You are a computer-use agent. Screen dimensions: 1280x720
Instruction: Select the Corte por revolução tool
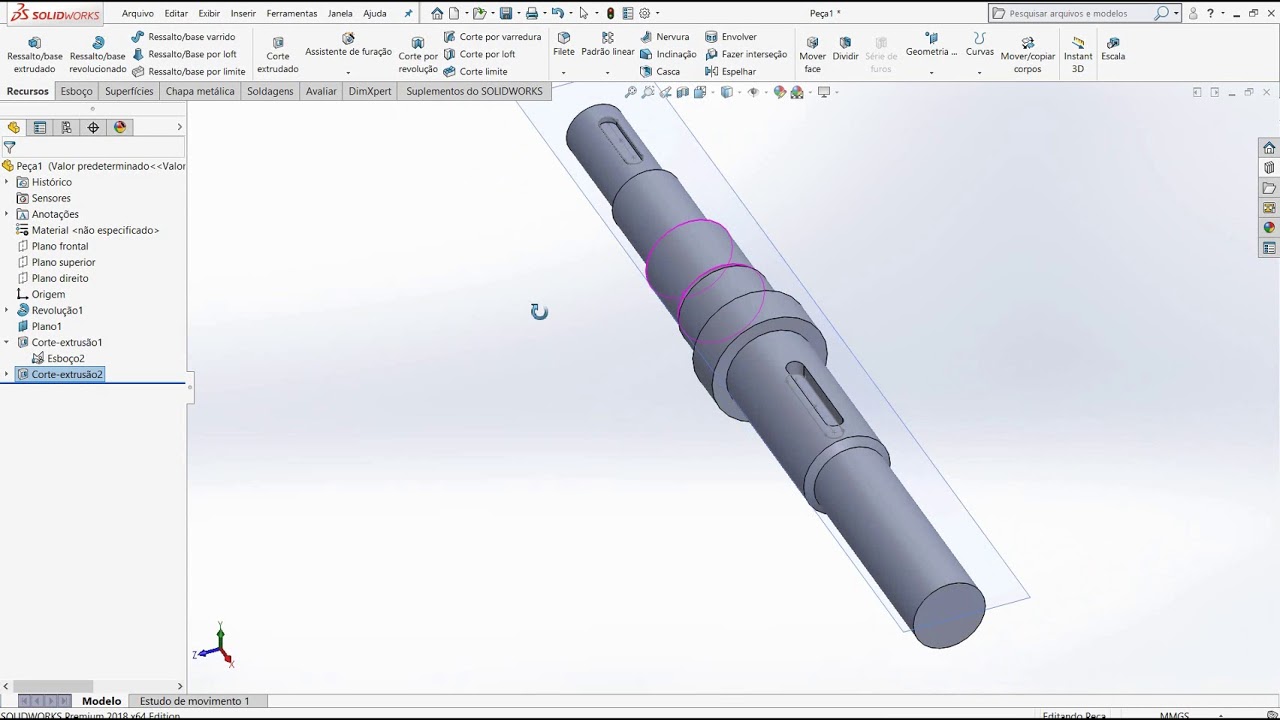coord(418,55)
